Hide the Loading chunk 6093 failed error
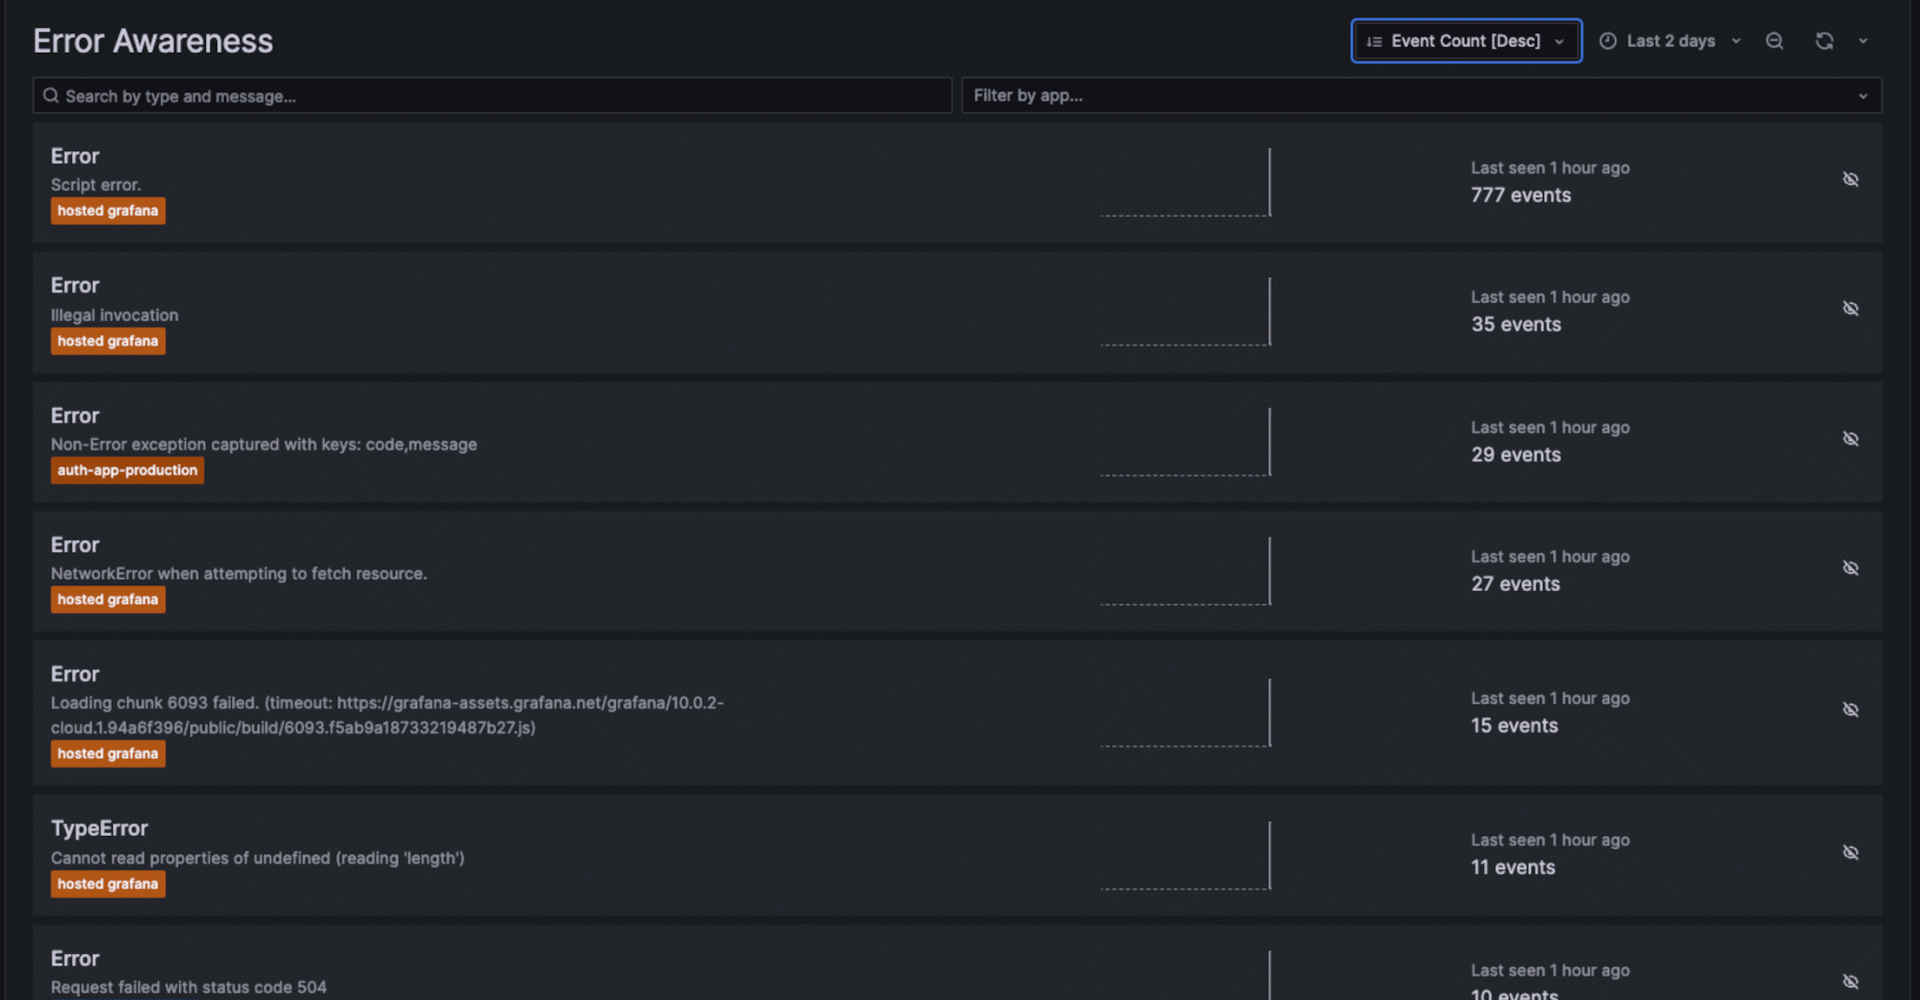Viewport: 1920px width, 1000px height. [x=1850, y=710]
